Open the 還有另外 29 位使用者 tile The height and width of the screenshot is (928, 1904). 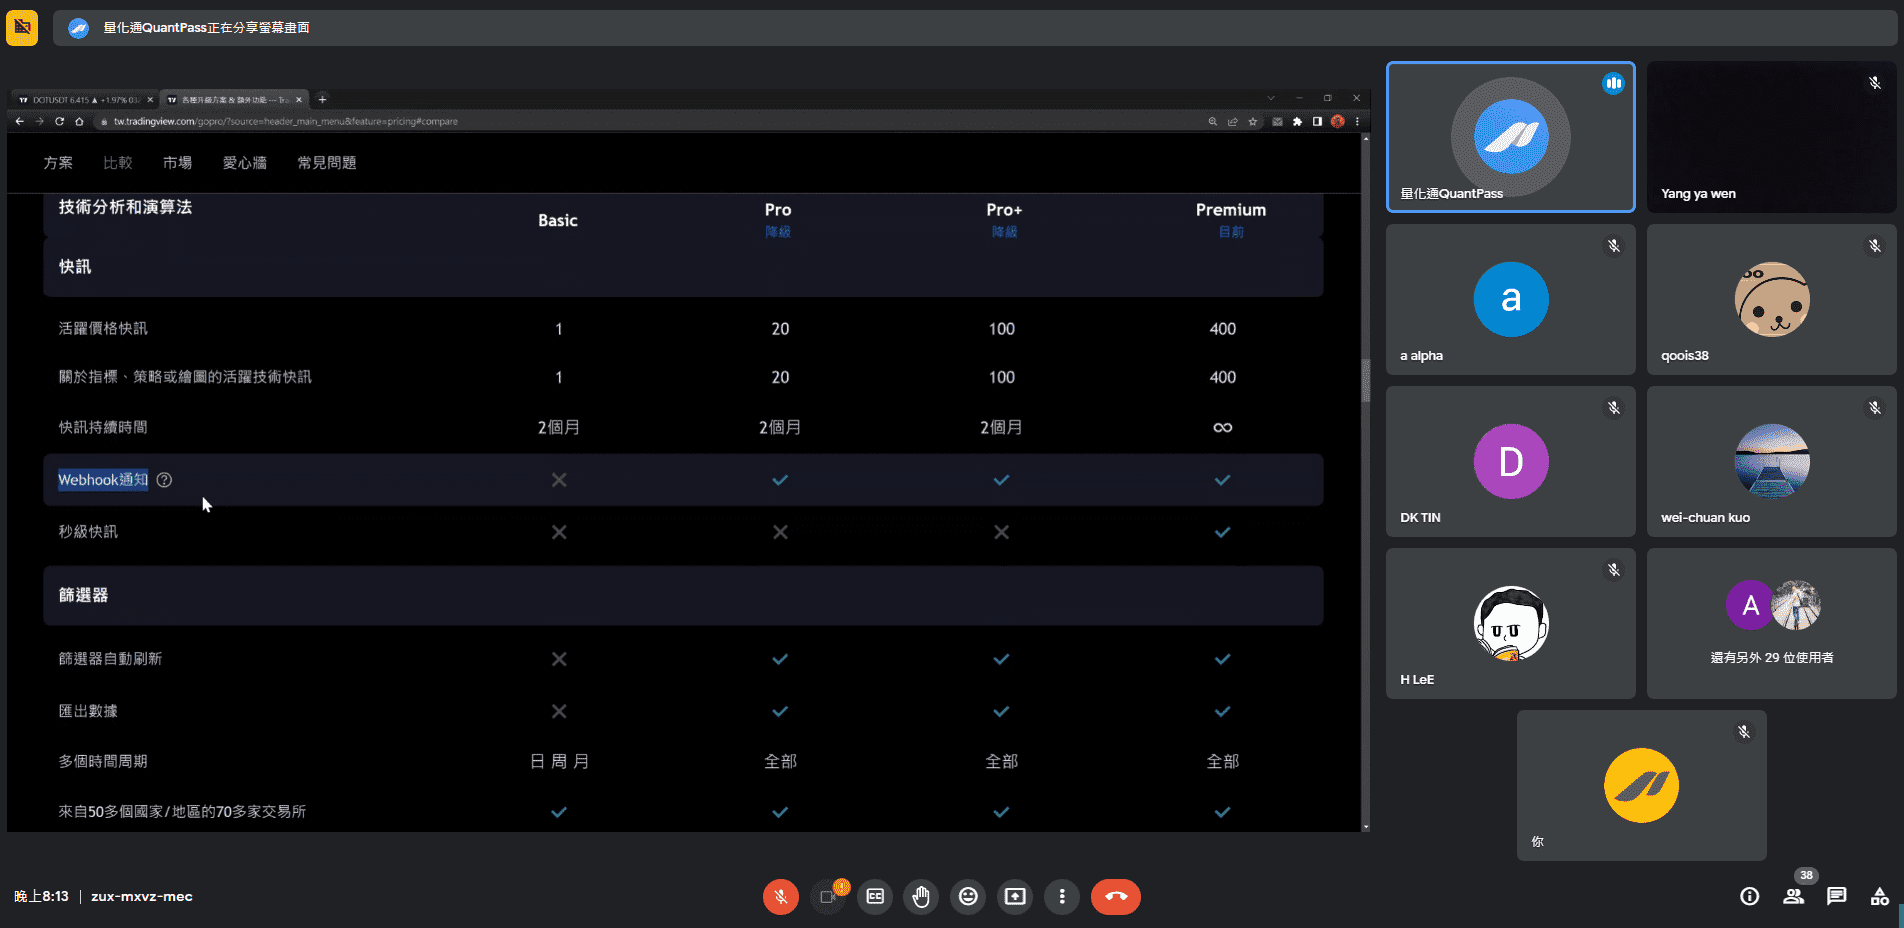[x=1771, y=623]
